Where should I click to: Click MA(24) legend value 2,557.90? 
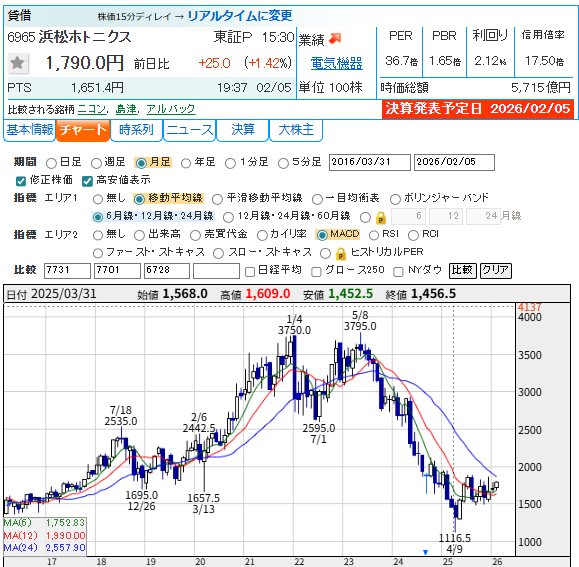(66, 548)
